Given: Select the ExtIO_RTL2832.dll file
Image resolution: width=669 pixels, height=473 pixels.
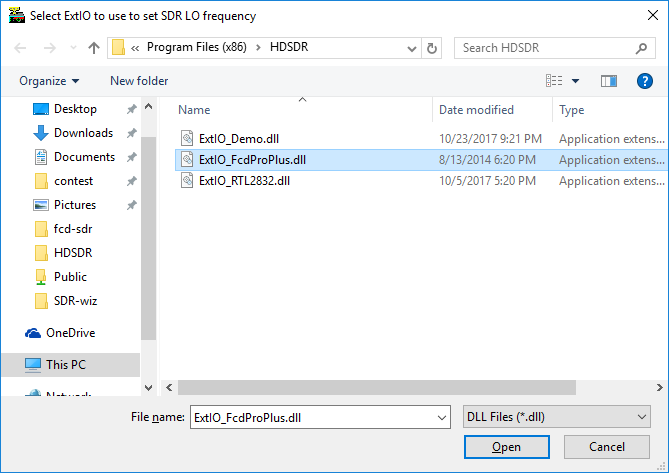Looking at the screenshot, I should point(244,180).
